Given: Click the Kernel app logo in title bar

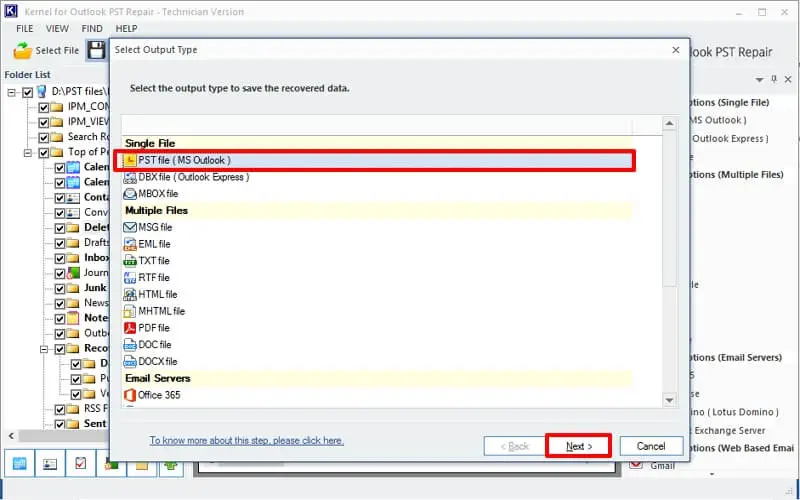Looking at the screenshot, I should point(11,11).
